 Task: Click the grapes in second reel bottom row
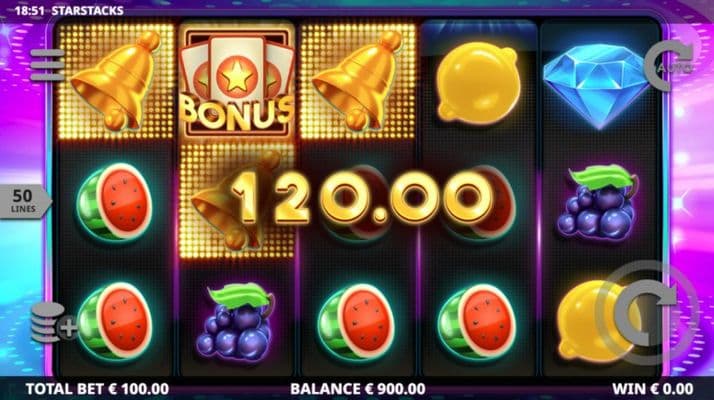(236, 322)
